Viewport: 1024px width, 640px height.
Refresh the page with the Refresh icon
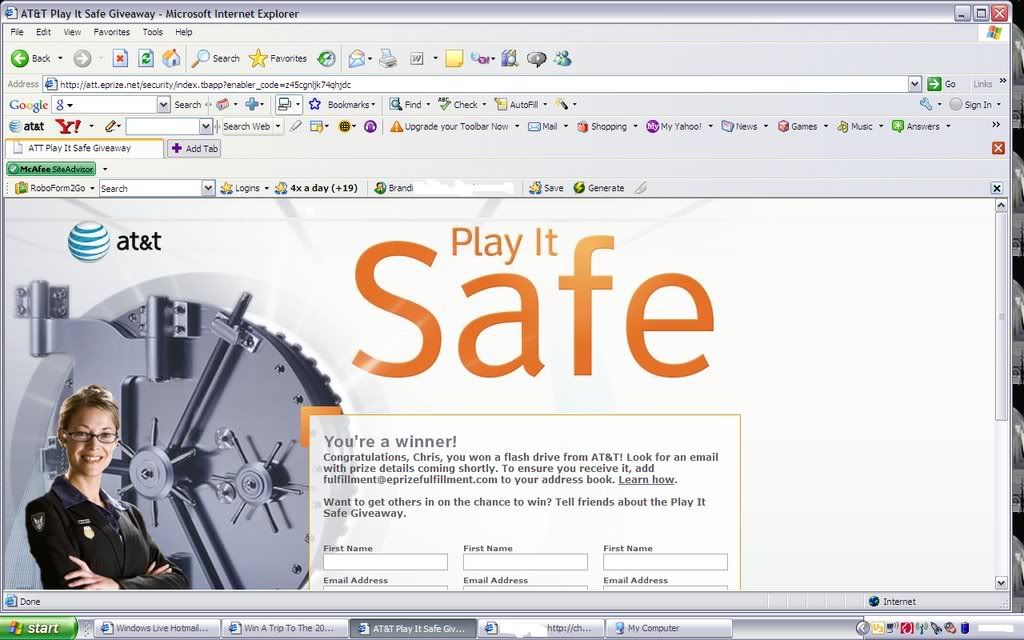click(144, 58)
